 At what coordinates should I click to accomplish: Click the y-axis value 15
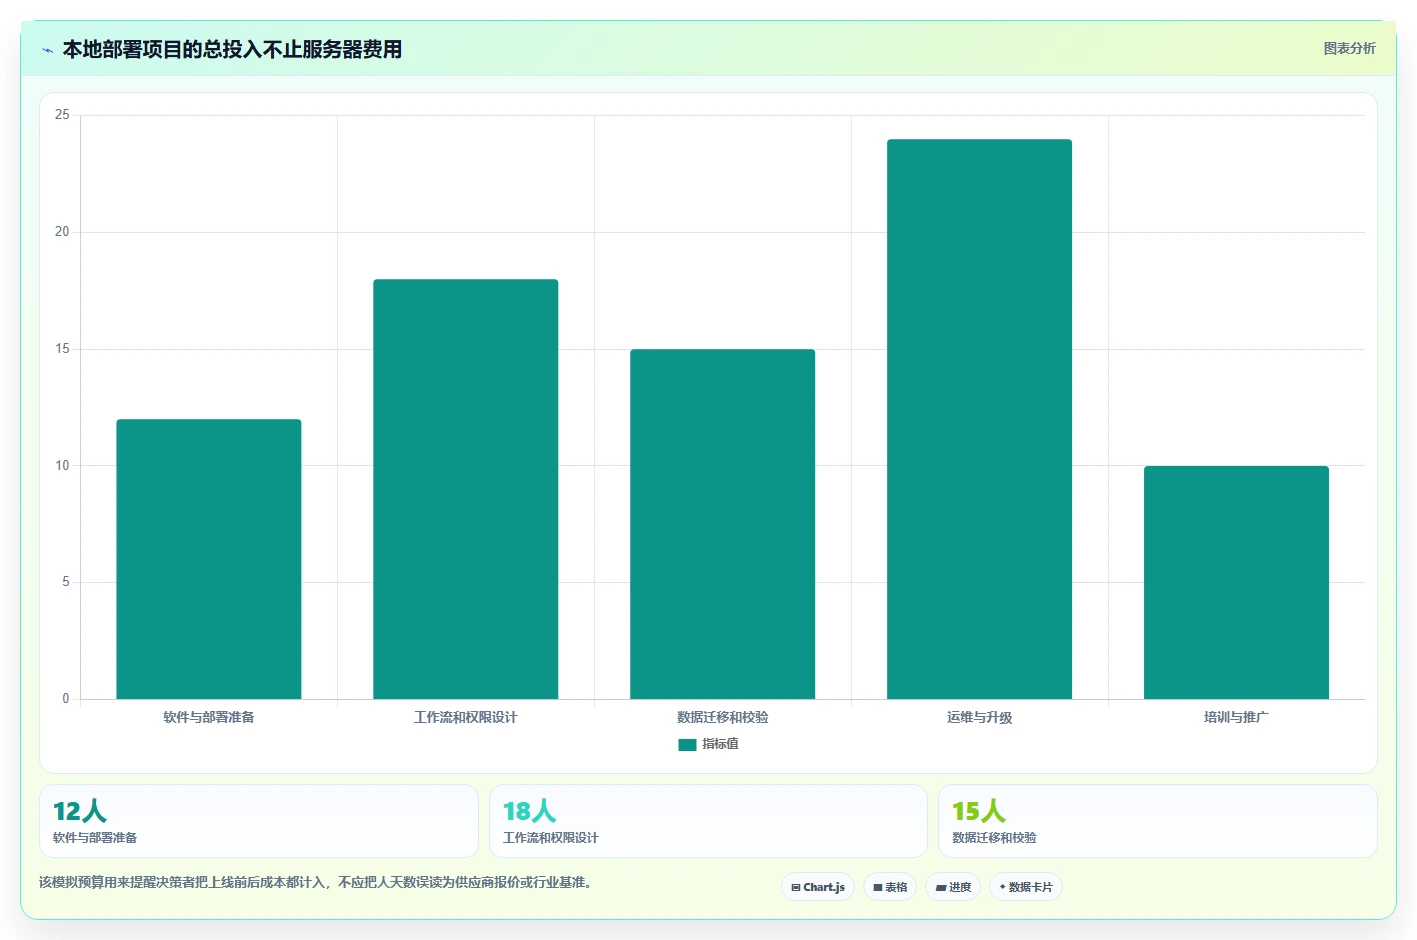pyautogui.click(x=62, y=349)
